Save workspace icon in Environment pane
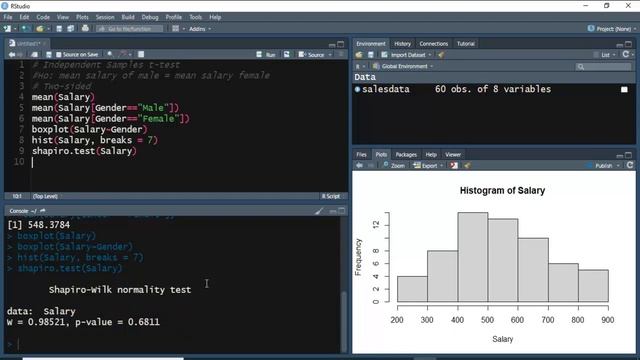 371,55
